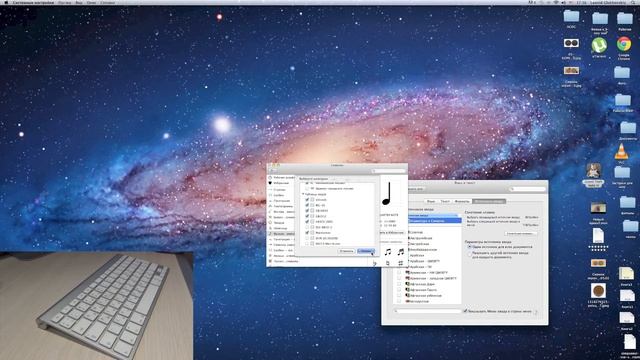Screen dimensions: 640x360
Task: Select the radio for one source for all documents
Action: [469, 247]
